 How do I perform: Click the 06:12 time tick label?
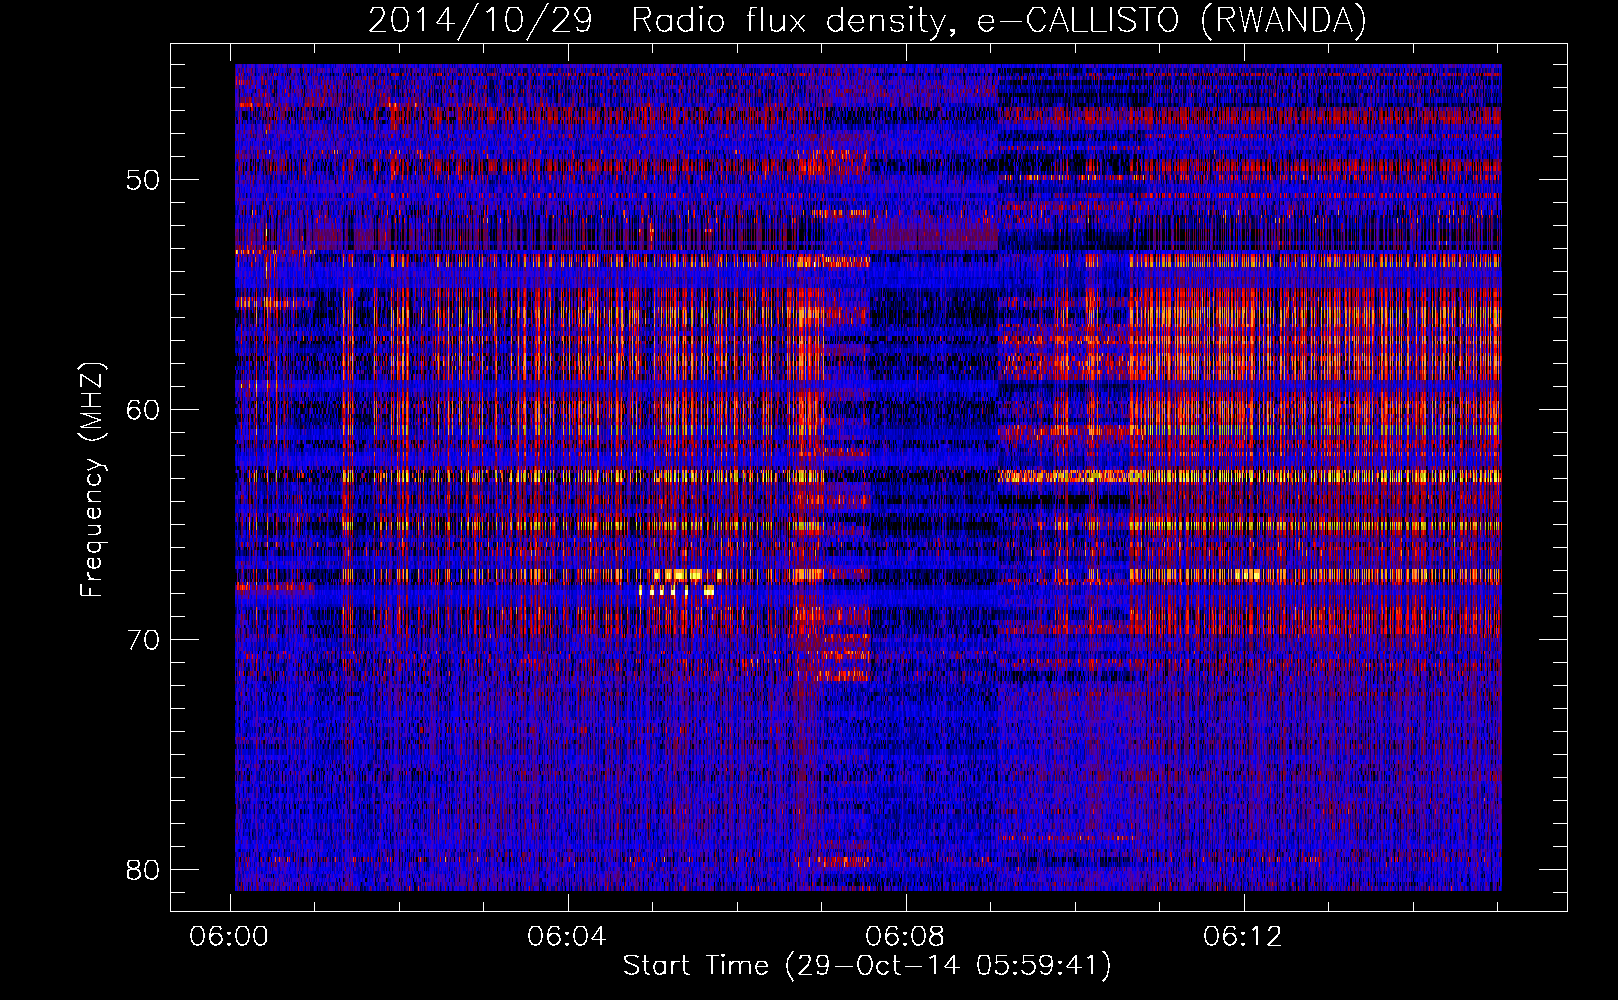[x=1243, y=936]
